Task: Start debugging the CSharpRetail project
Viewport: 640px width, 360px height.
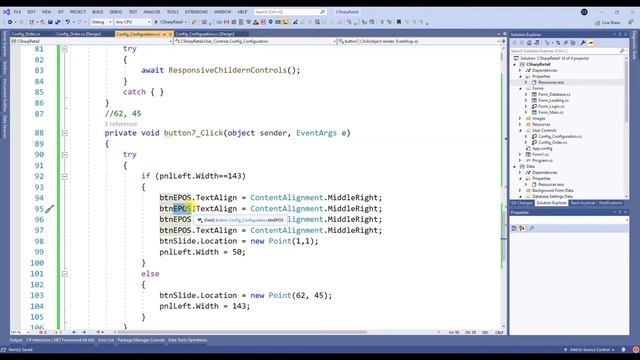Action: tap(170, 22)
